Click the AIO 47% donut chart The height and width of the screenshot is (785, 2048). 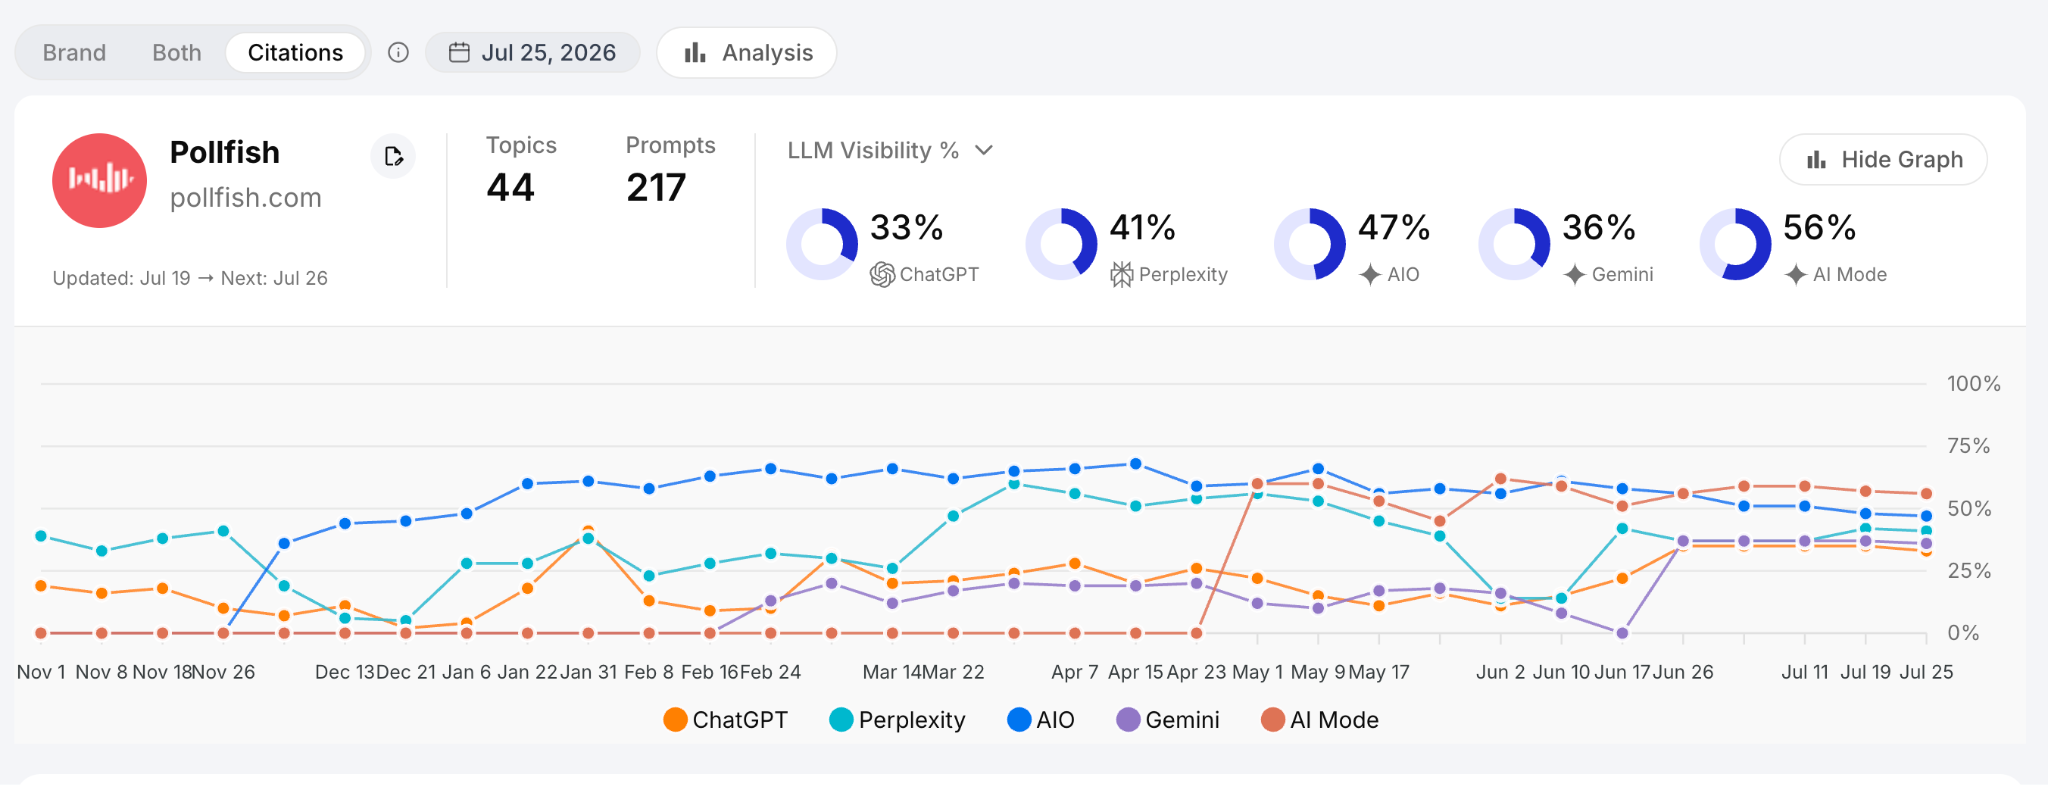pyautogui.click(x=1310, y=244)
